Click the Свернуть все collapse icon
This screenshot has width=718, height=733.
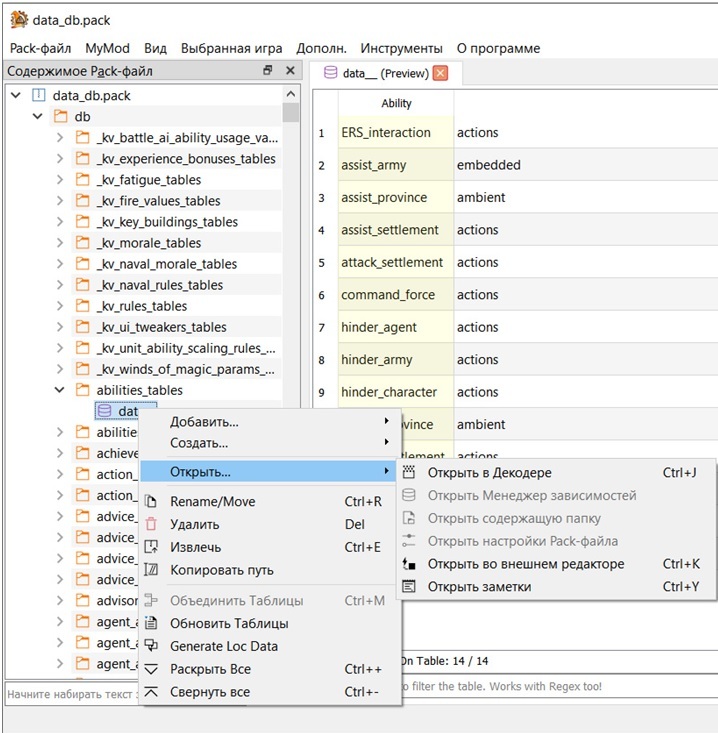[x=151, y=691]
